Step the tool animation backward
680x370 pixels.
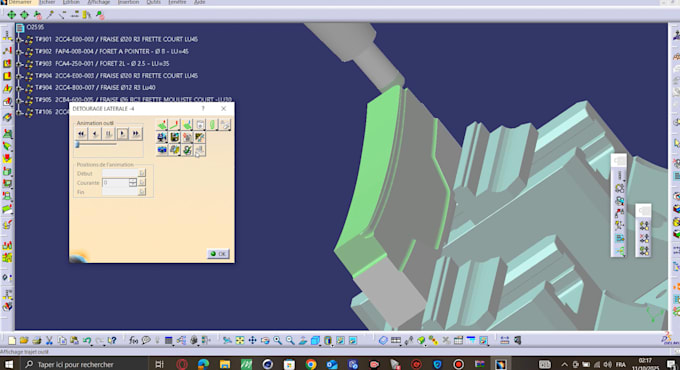95,134
